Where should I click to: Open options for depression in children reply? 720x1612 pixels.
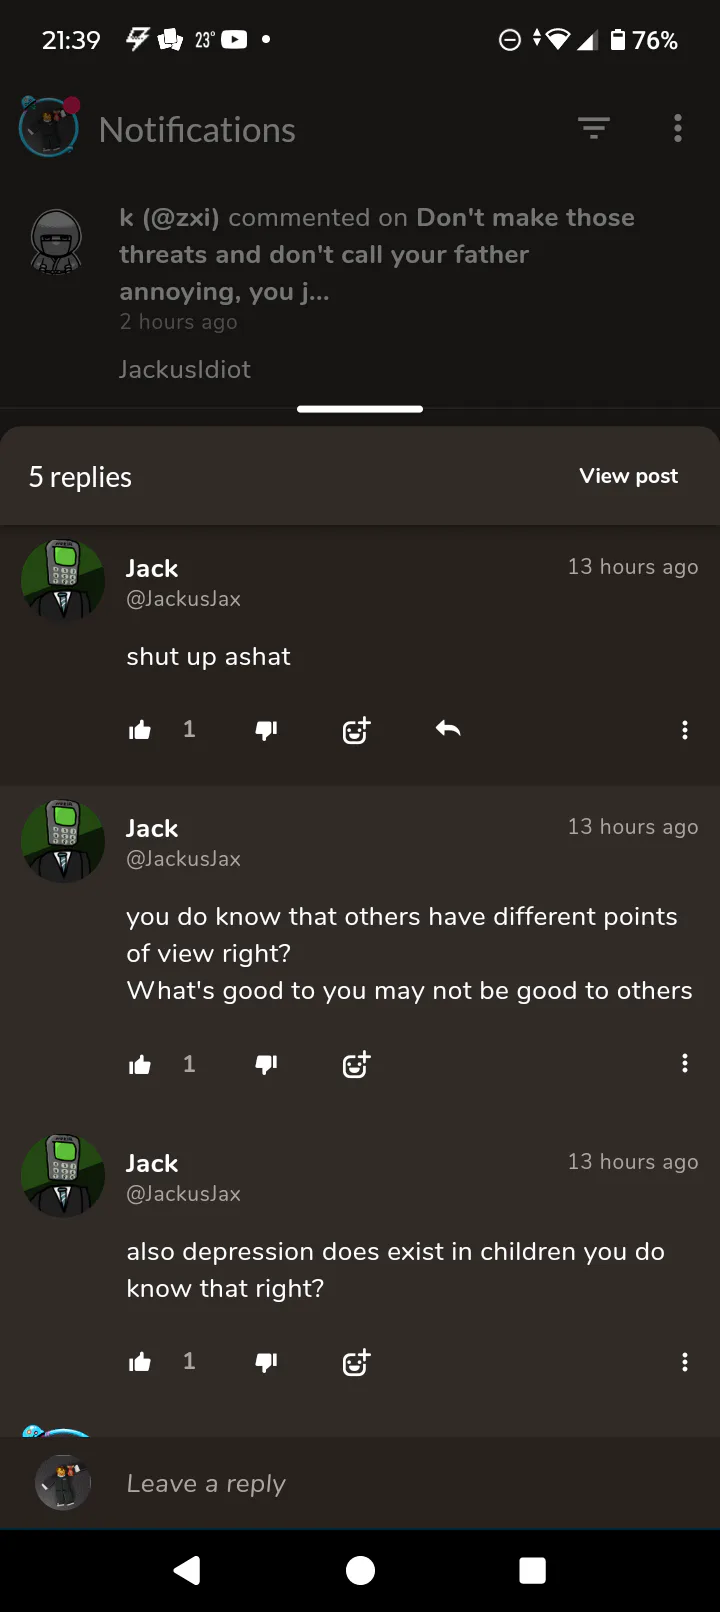pos(685,1362)
